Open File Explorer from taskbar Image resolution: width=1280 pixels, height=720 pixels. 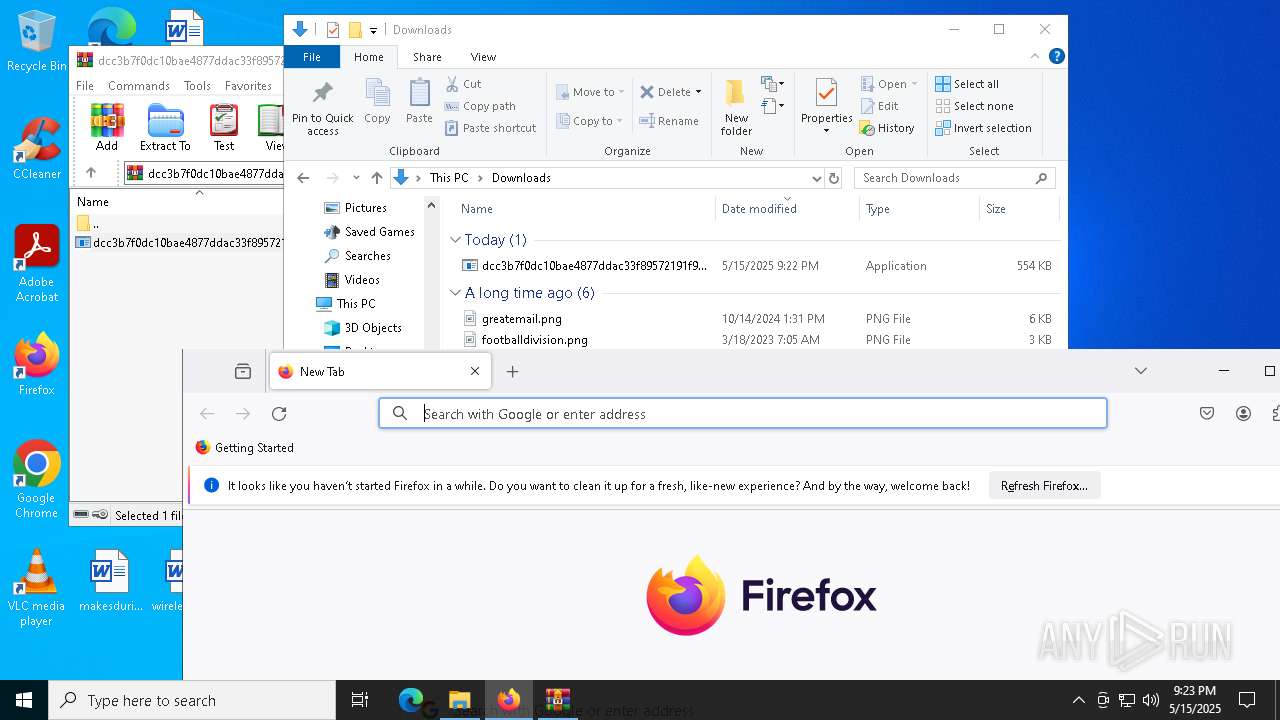pyautogui.click(x=459, y=700)
